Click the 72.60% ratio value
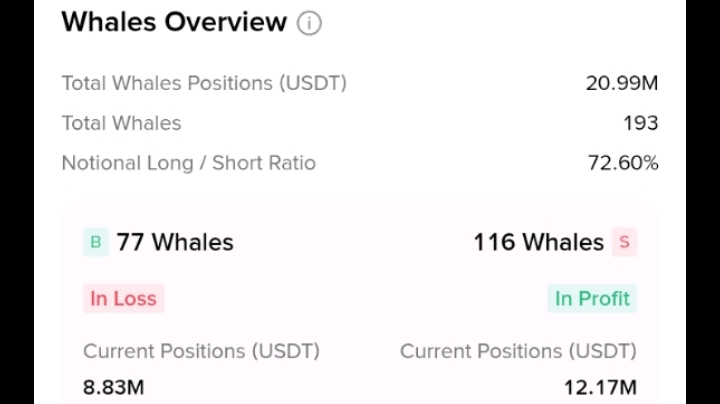Screen dimensions: 720x404 tap(623, 163)
